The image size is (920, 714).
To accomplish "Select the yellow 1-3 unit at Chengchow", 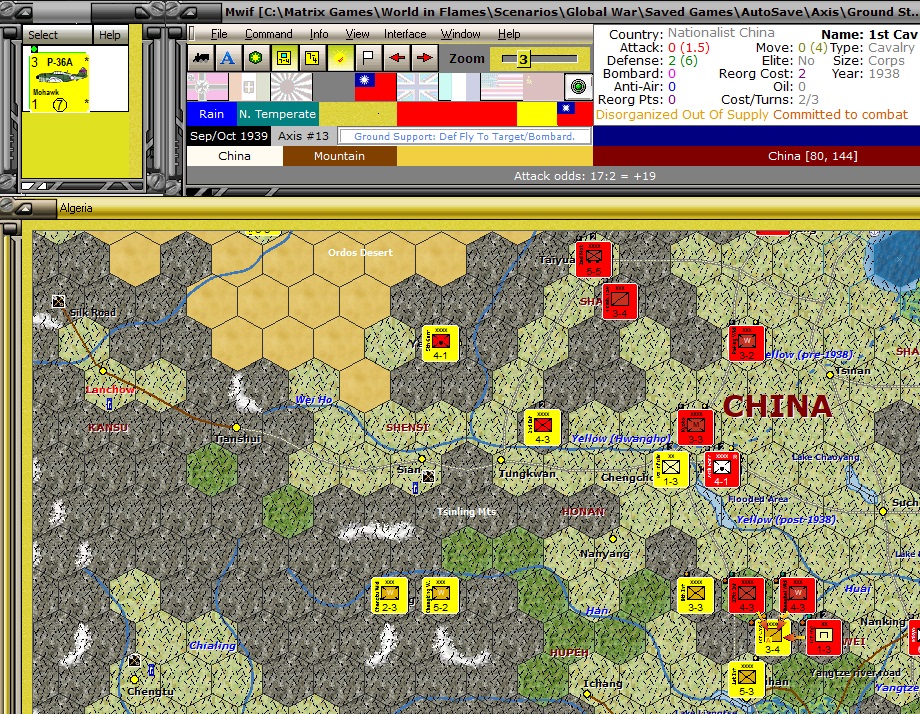I will tap(671, 469).
